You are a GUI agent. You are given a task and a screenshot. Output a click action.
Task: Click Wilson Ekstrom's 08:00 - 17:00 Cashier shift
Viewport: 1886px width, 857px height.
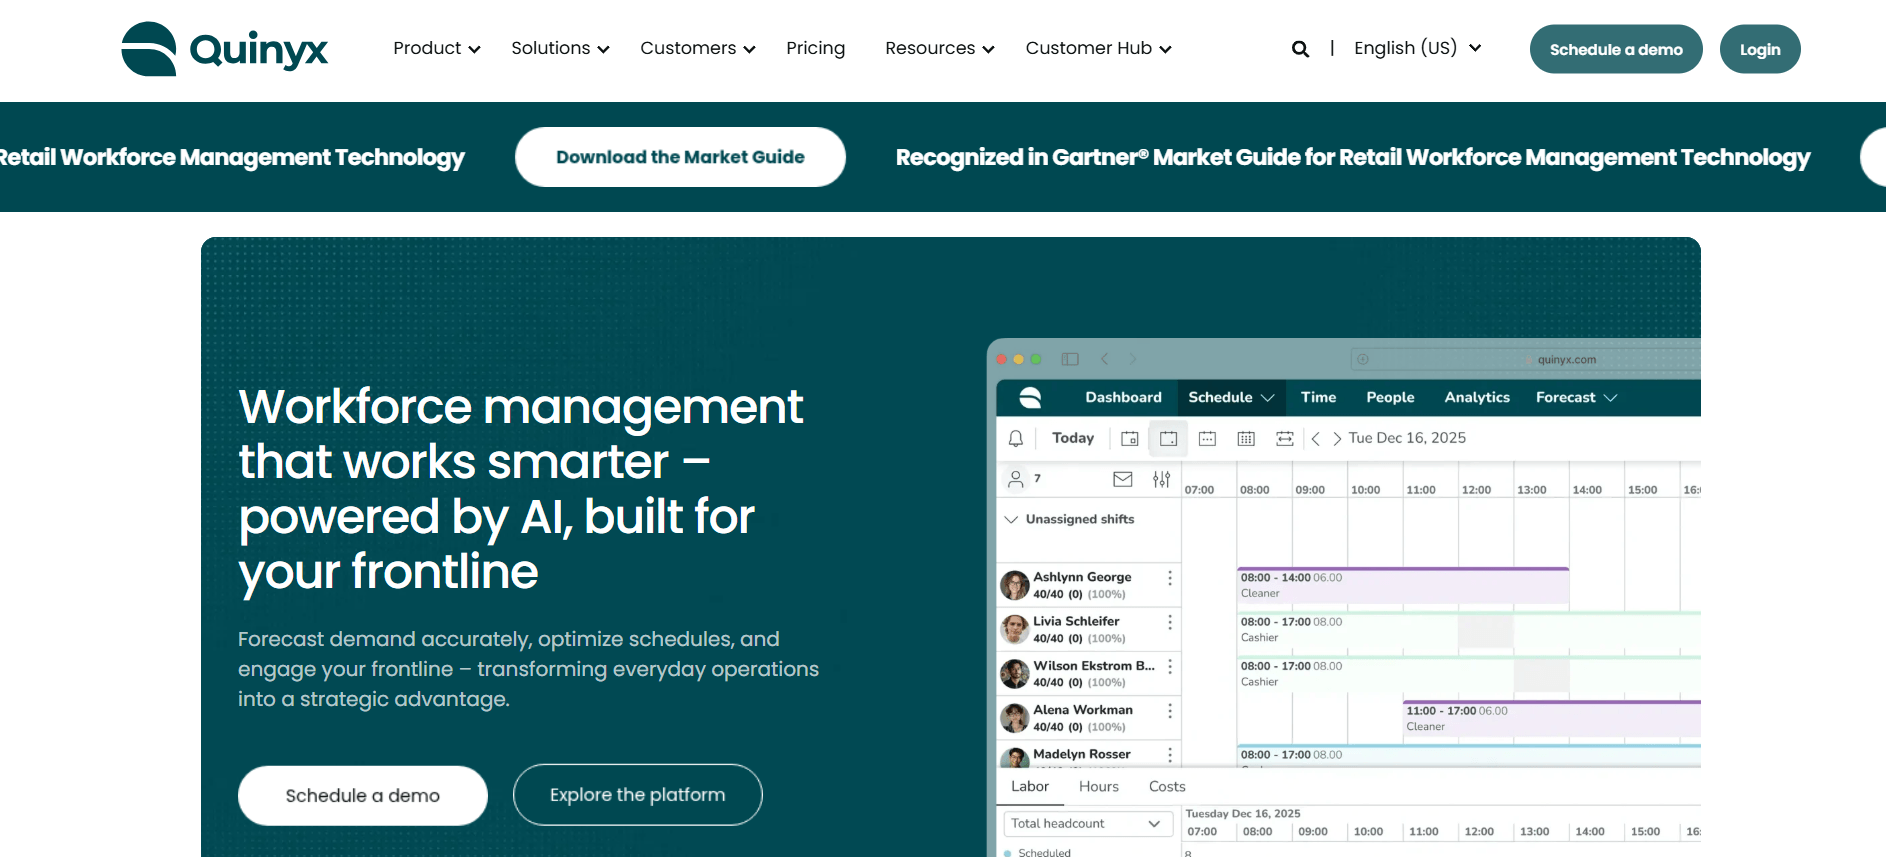pos(1469,674)
